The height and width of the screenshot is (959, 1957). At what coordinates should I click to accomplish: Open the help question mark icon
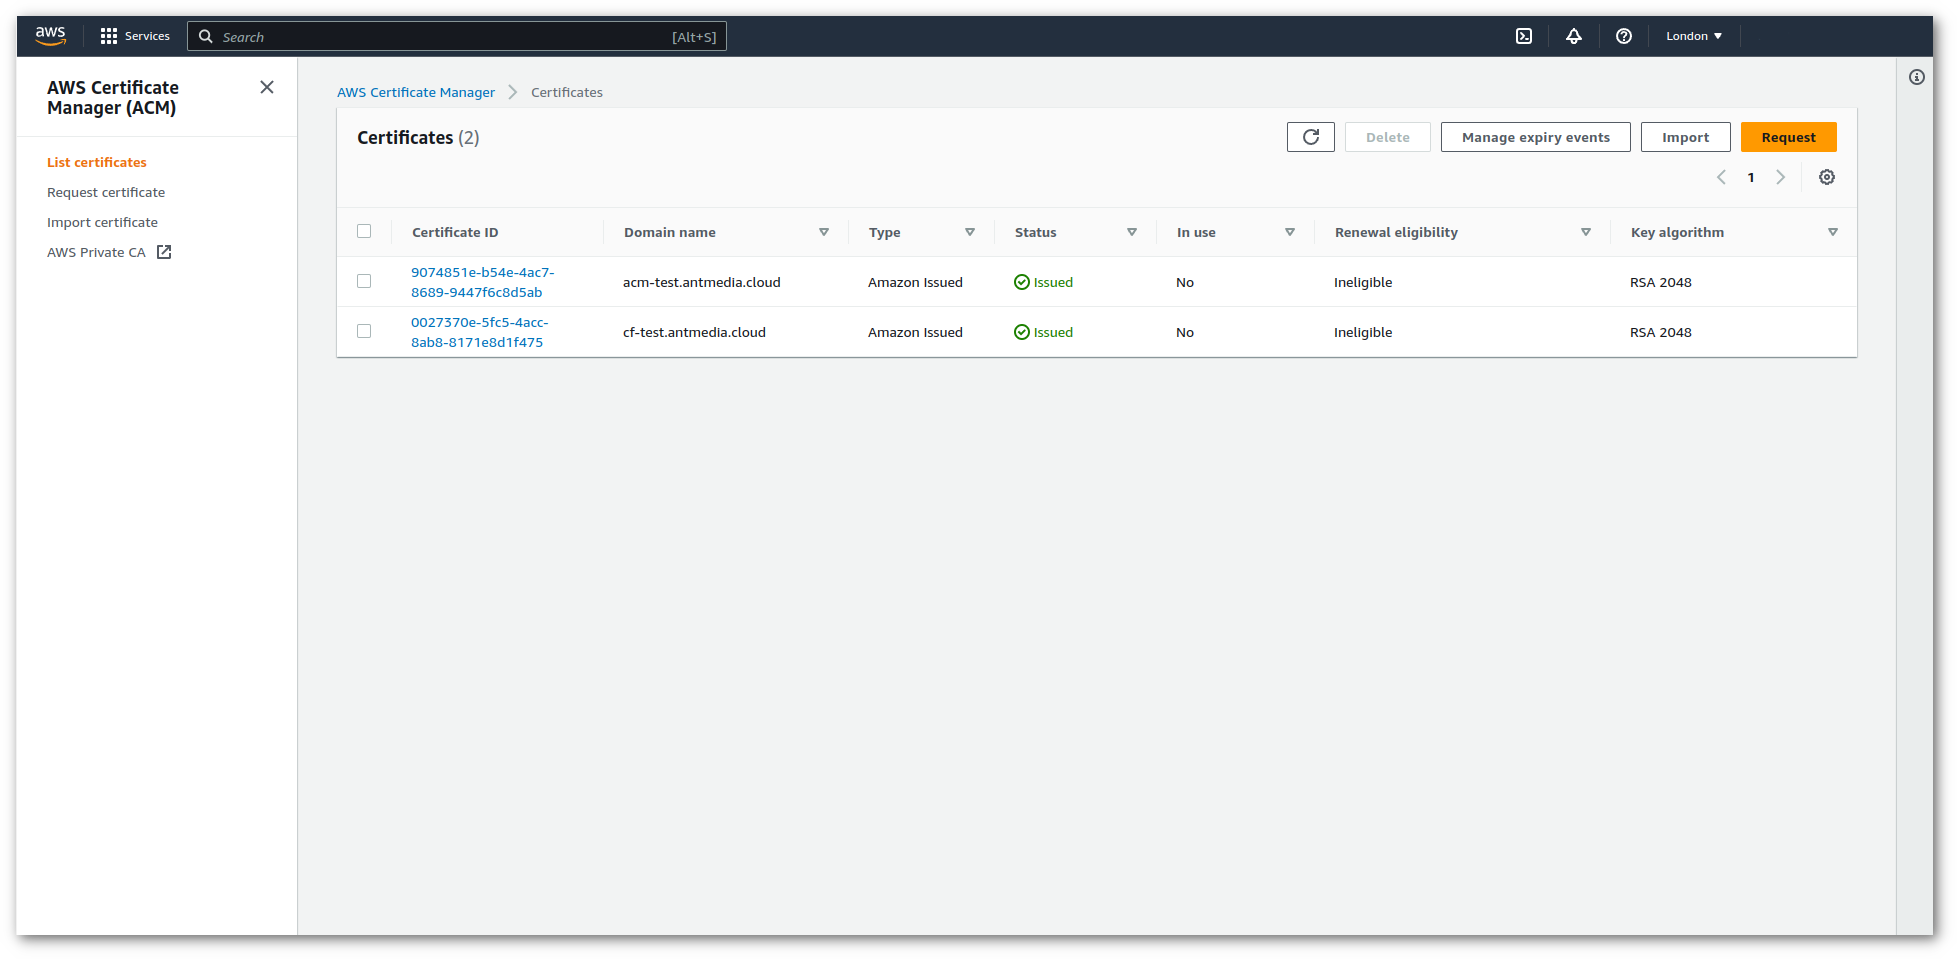click(x=1624, y=36)
